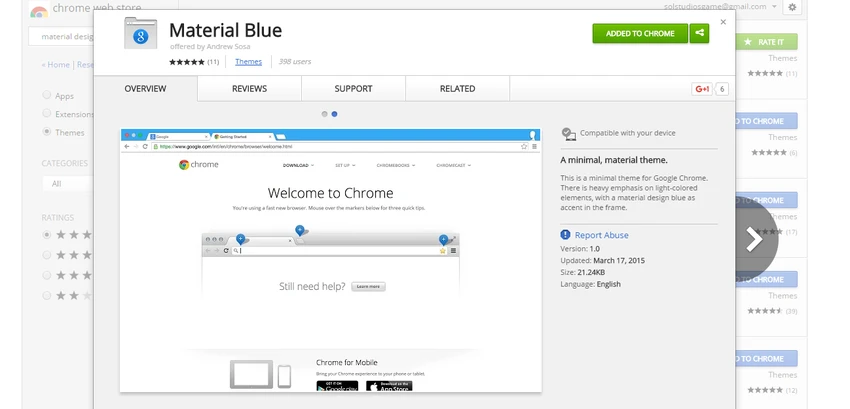
Task: Click the next arrow circle button
Action: click(x=755, y=239)
